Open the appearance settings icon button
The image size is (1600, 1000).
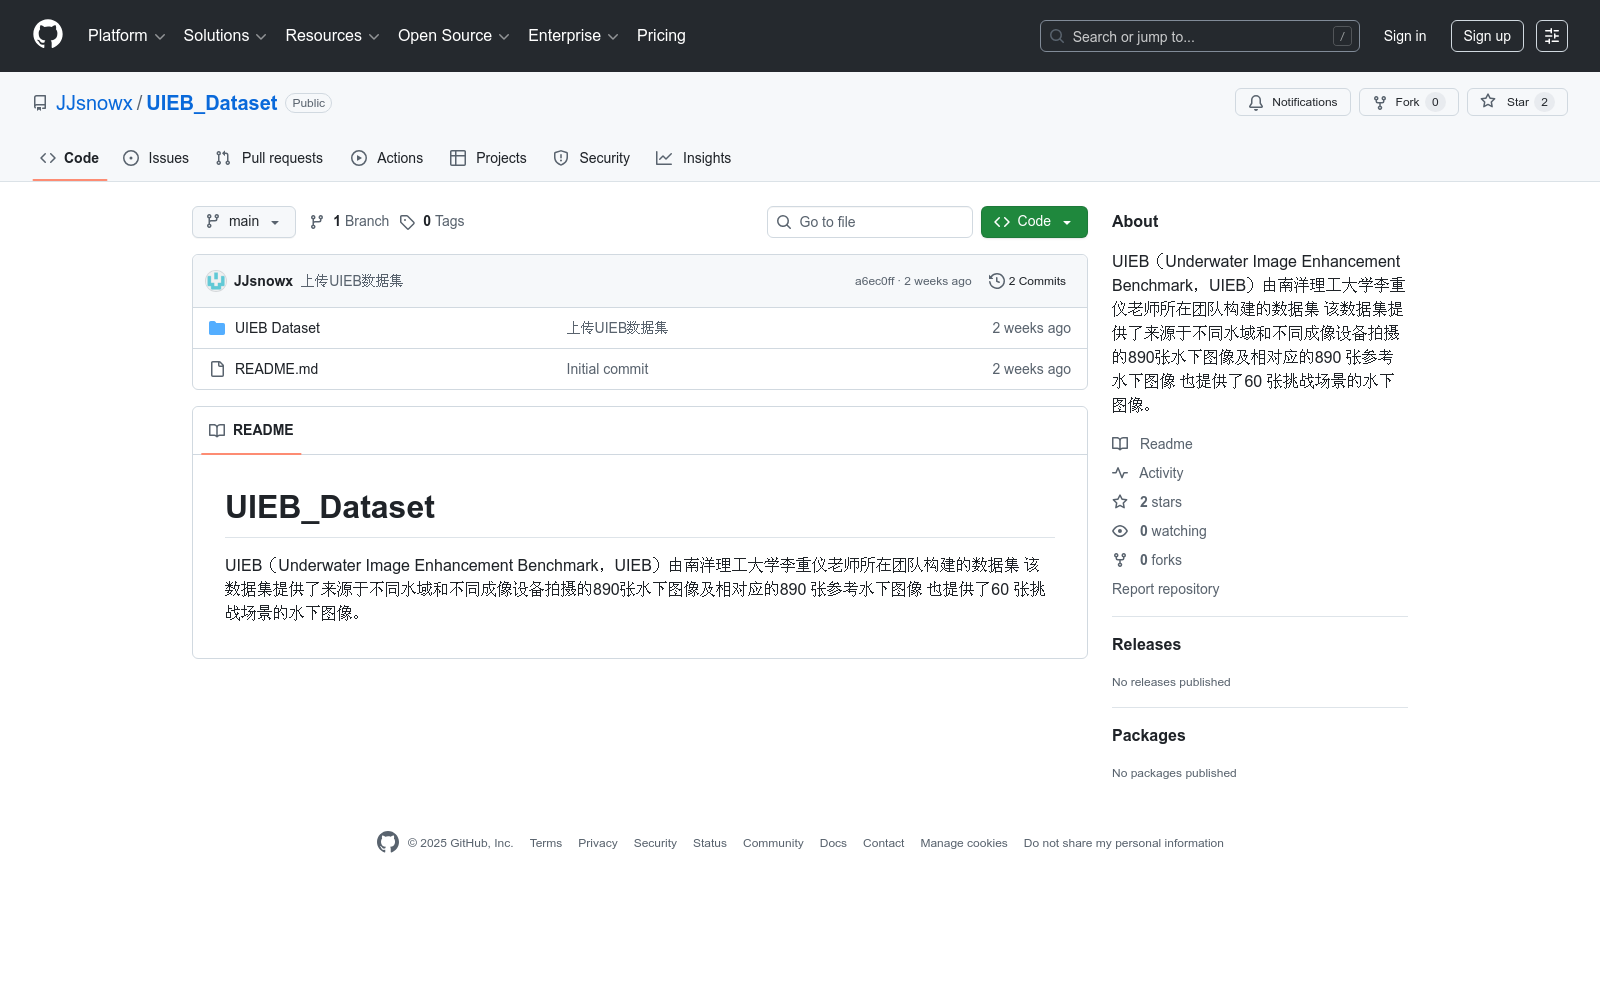pyautogui.click(x=1552, y=36)
